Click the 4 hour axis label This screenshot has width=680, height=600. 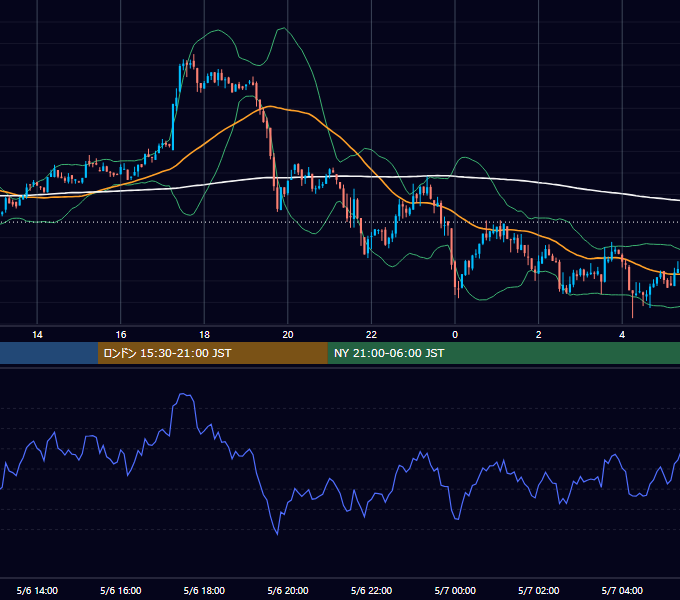[x=622, y=335]
